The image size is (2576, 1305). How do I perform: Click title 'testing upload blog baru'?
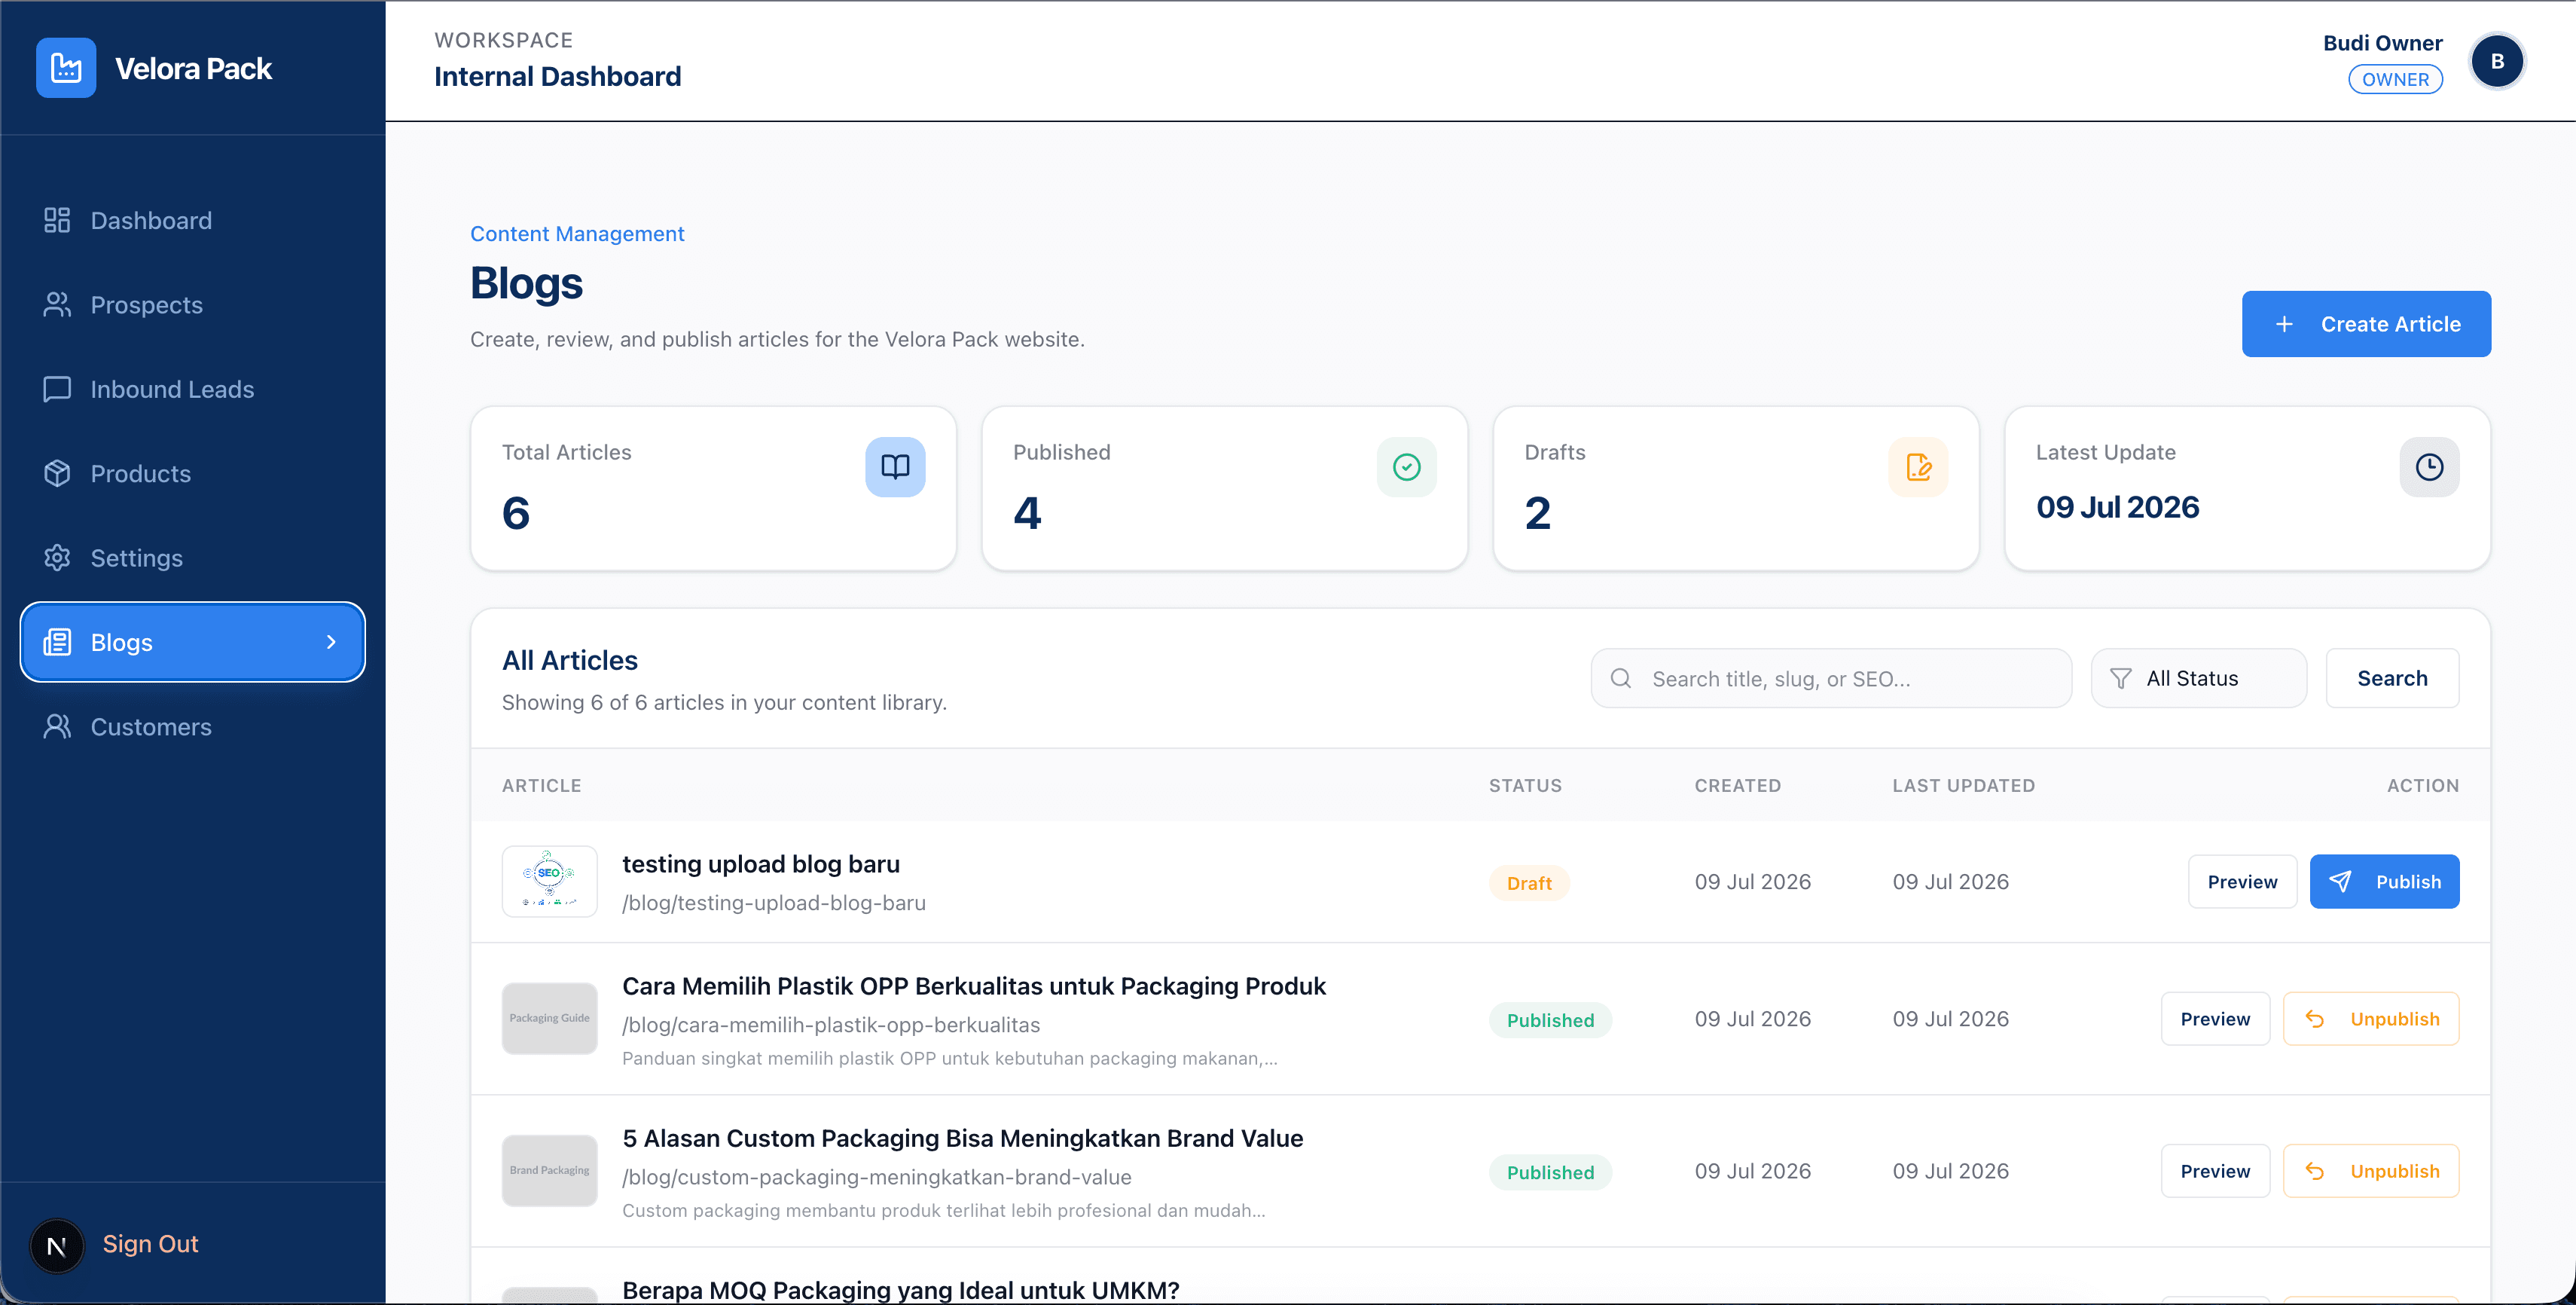[761, 864]
